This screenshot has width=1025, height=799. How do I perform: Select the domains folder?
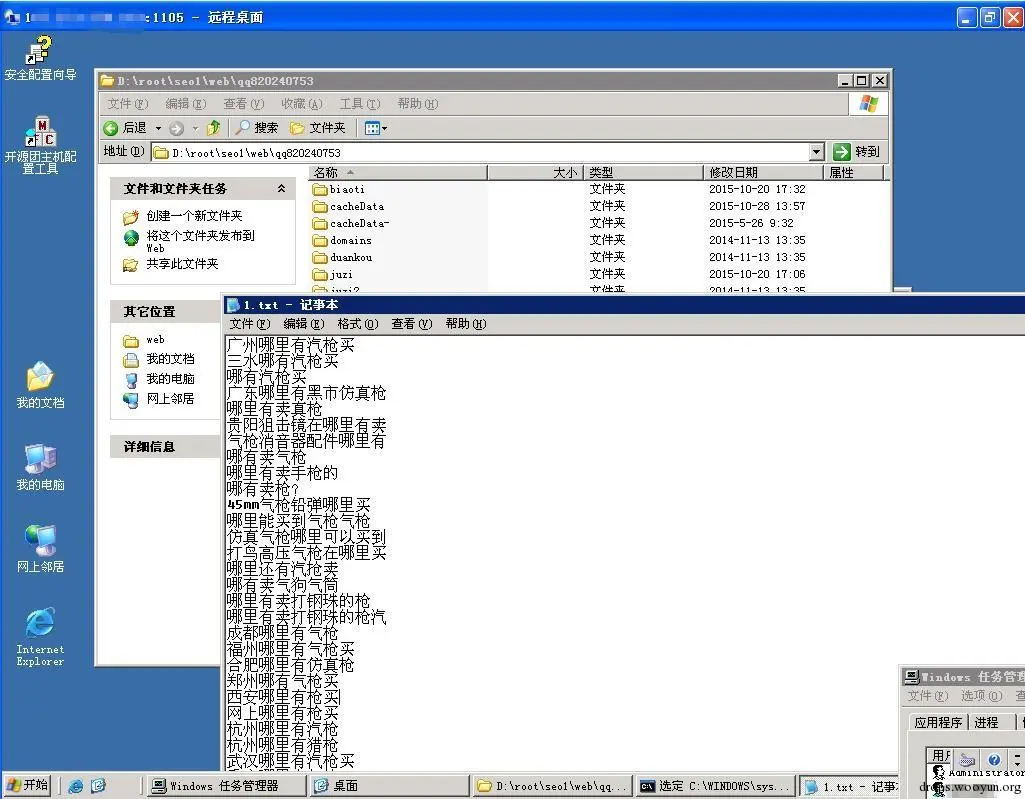tap(342, 241)
